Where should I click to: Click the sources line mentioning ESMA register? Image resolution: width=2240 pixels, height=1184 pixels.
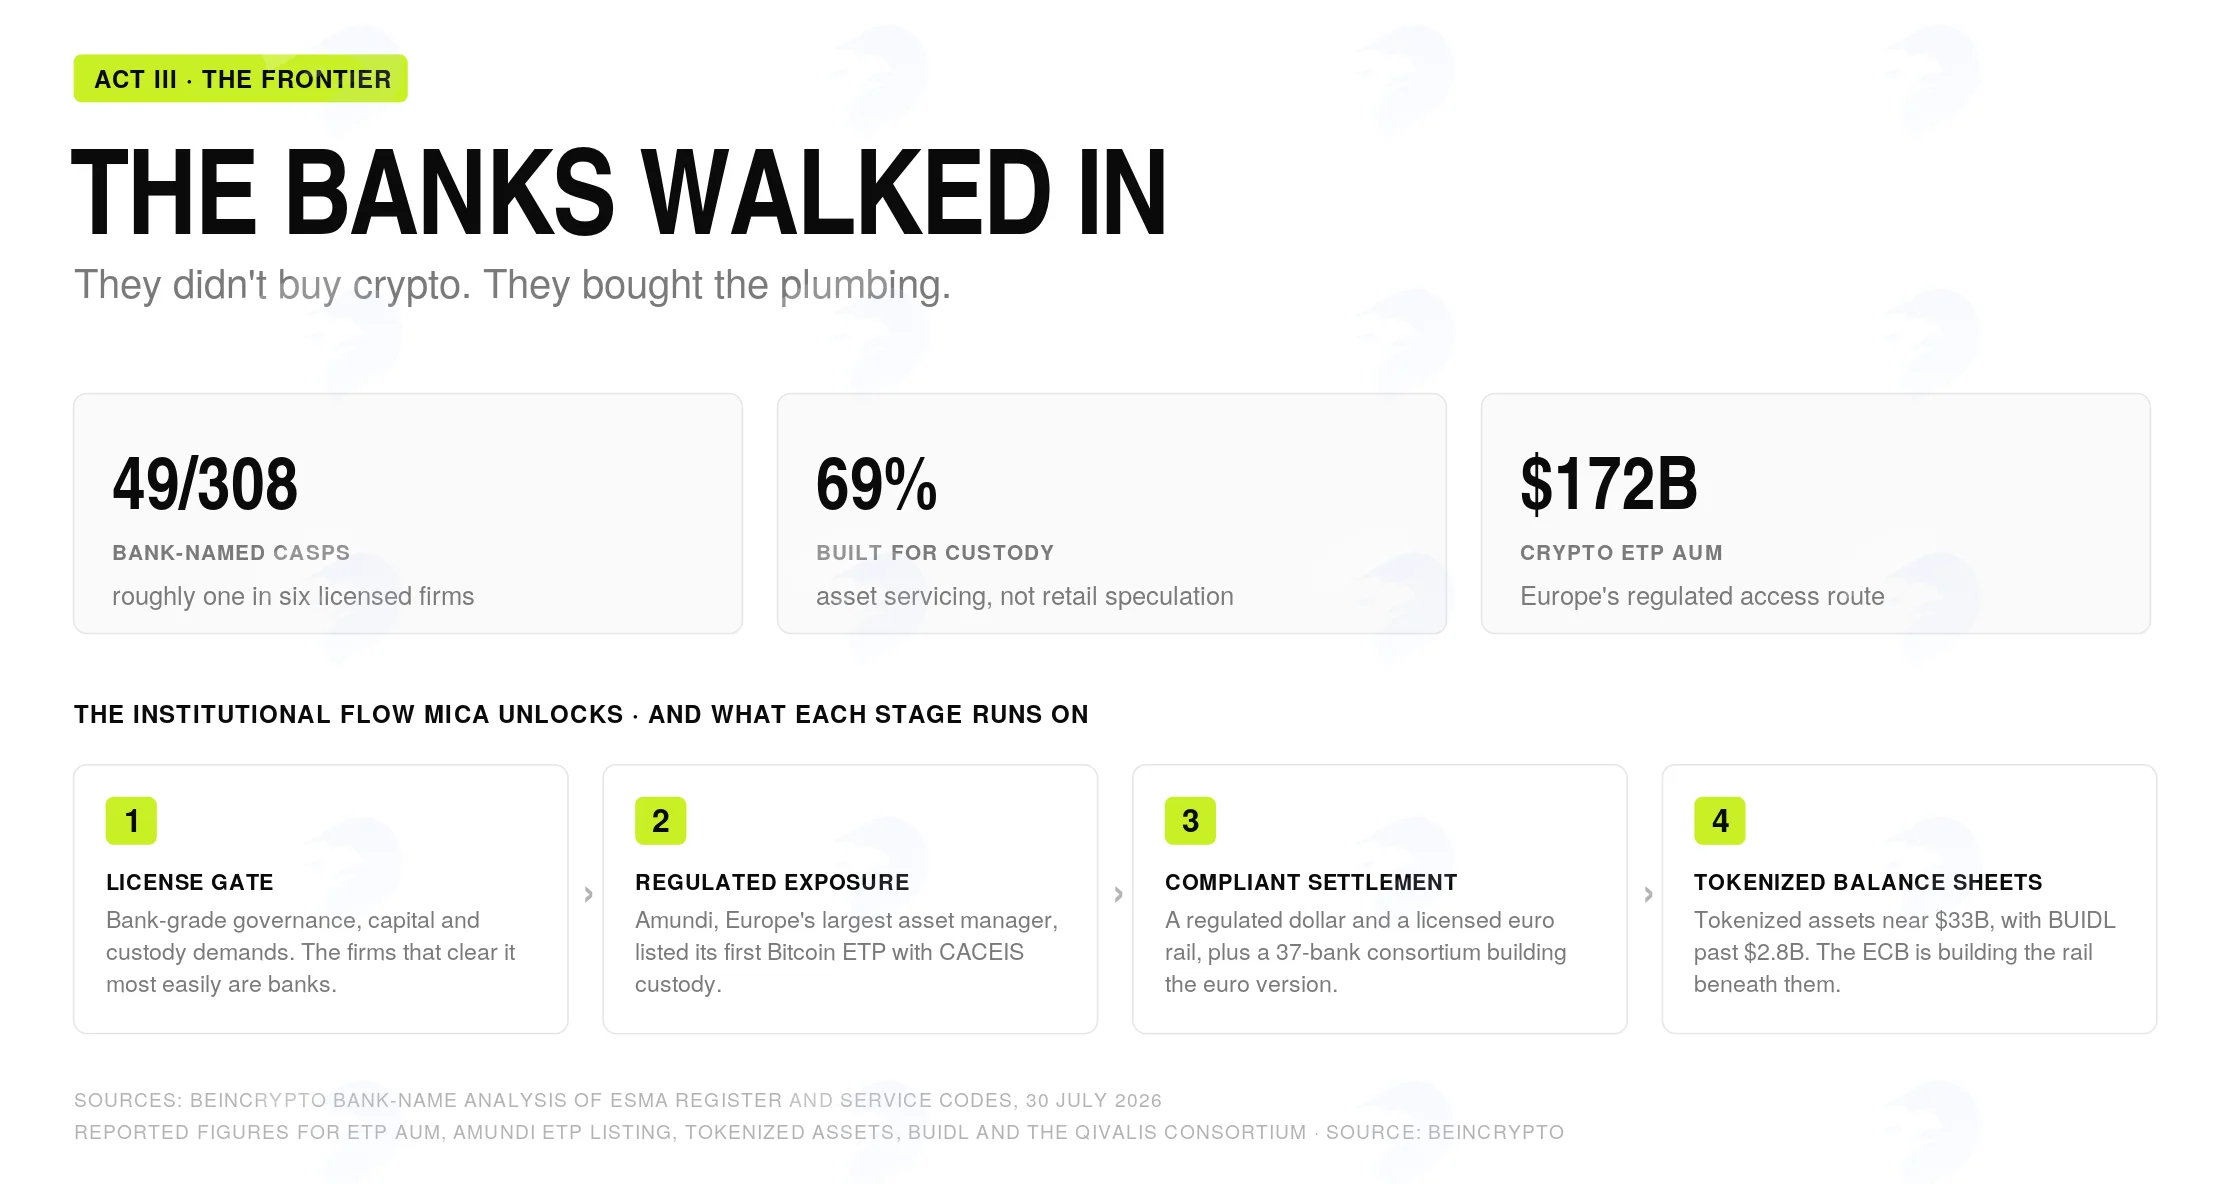click(x=618, y=1100)
